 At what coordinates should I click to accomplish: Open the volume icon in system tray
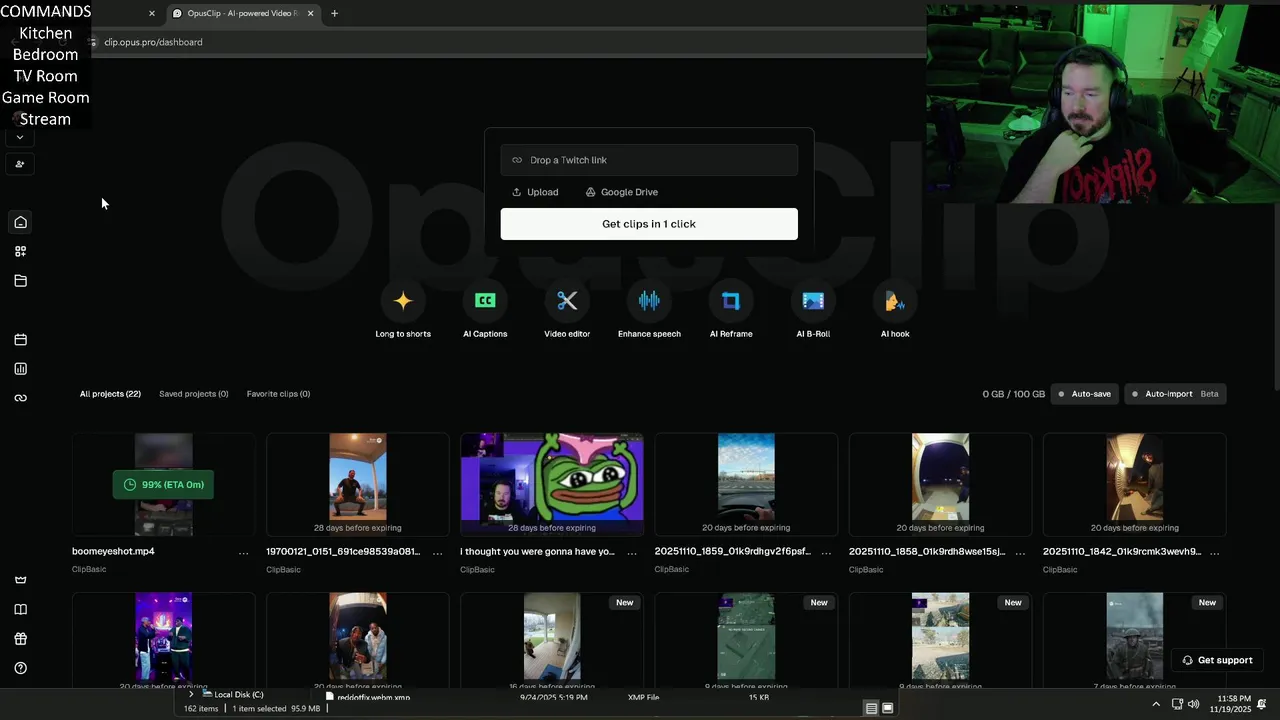coord(1193,704)
